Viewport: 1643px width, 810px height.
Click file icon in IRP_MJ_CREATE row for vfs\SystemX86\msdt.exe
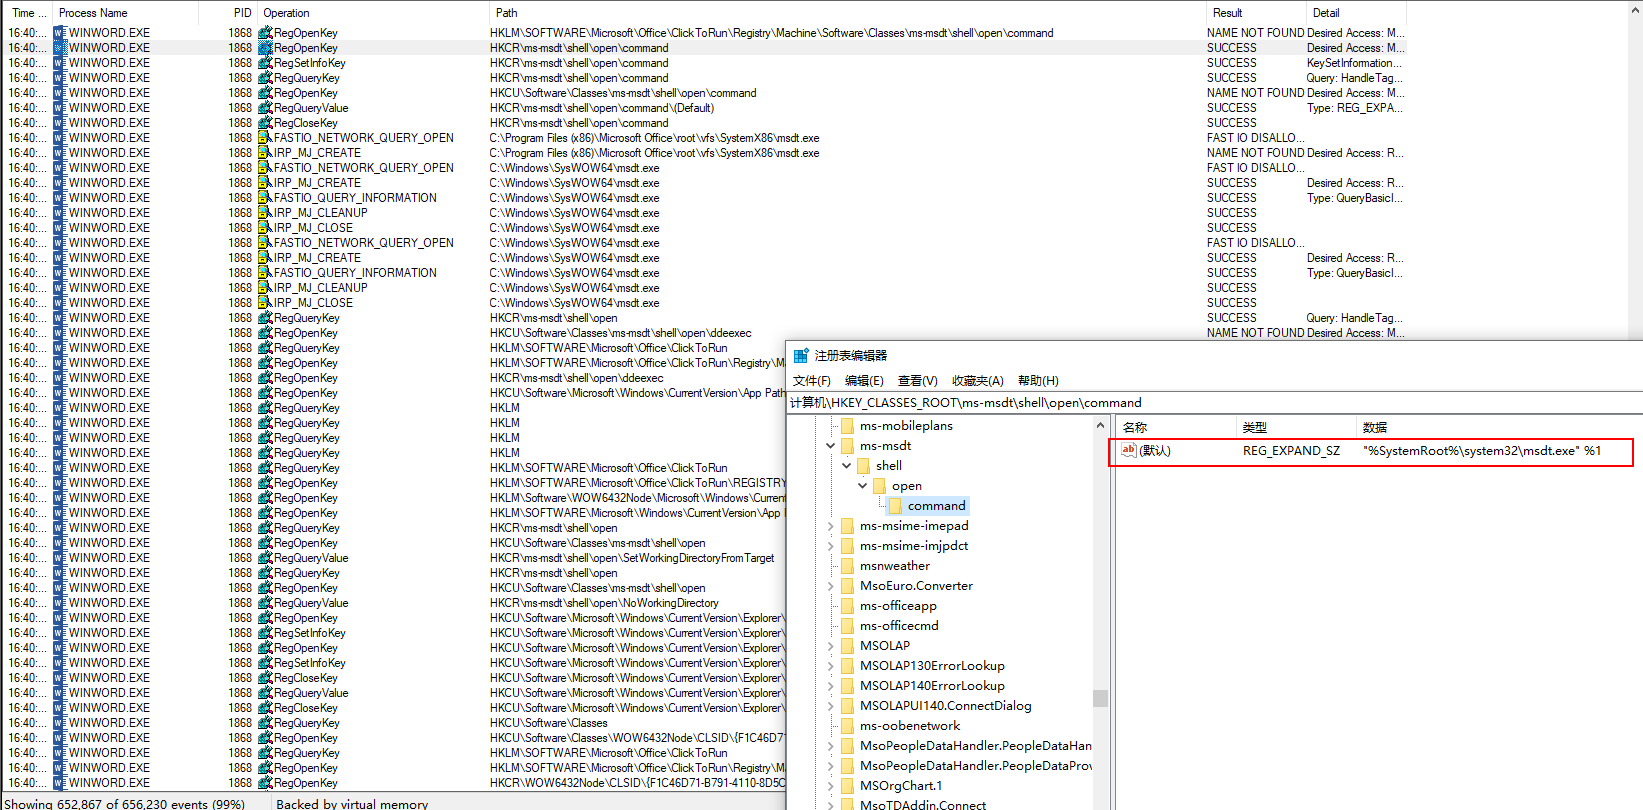pos(265,153)
